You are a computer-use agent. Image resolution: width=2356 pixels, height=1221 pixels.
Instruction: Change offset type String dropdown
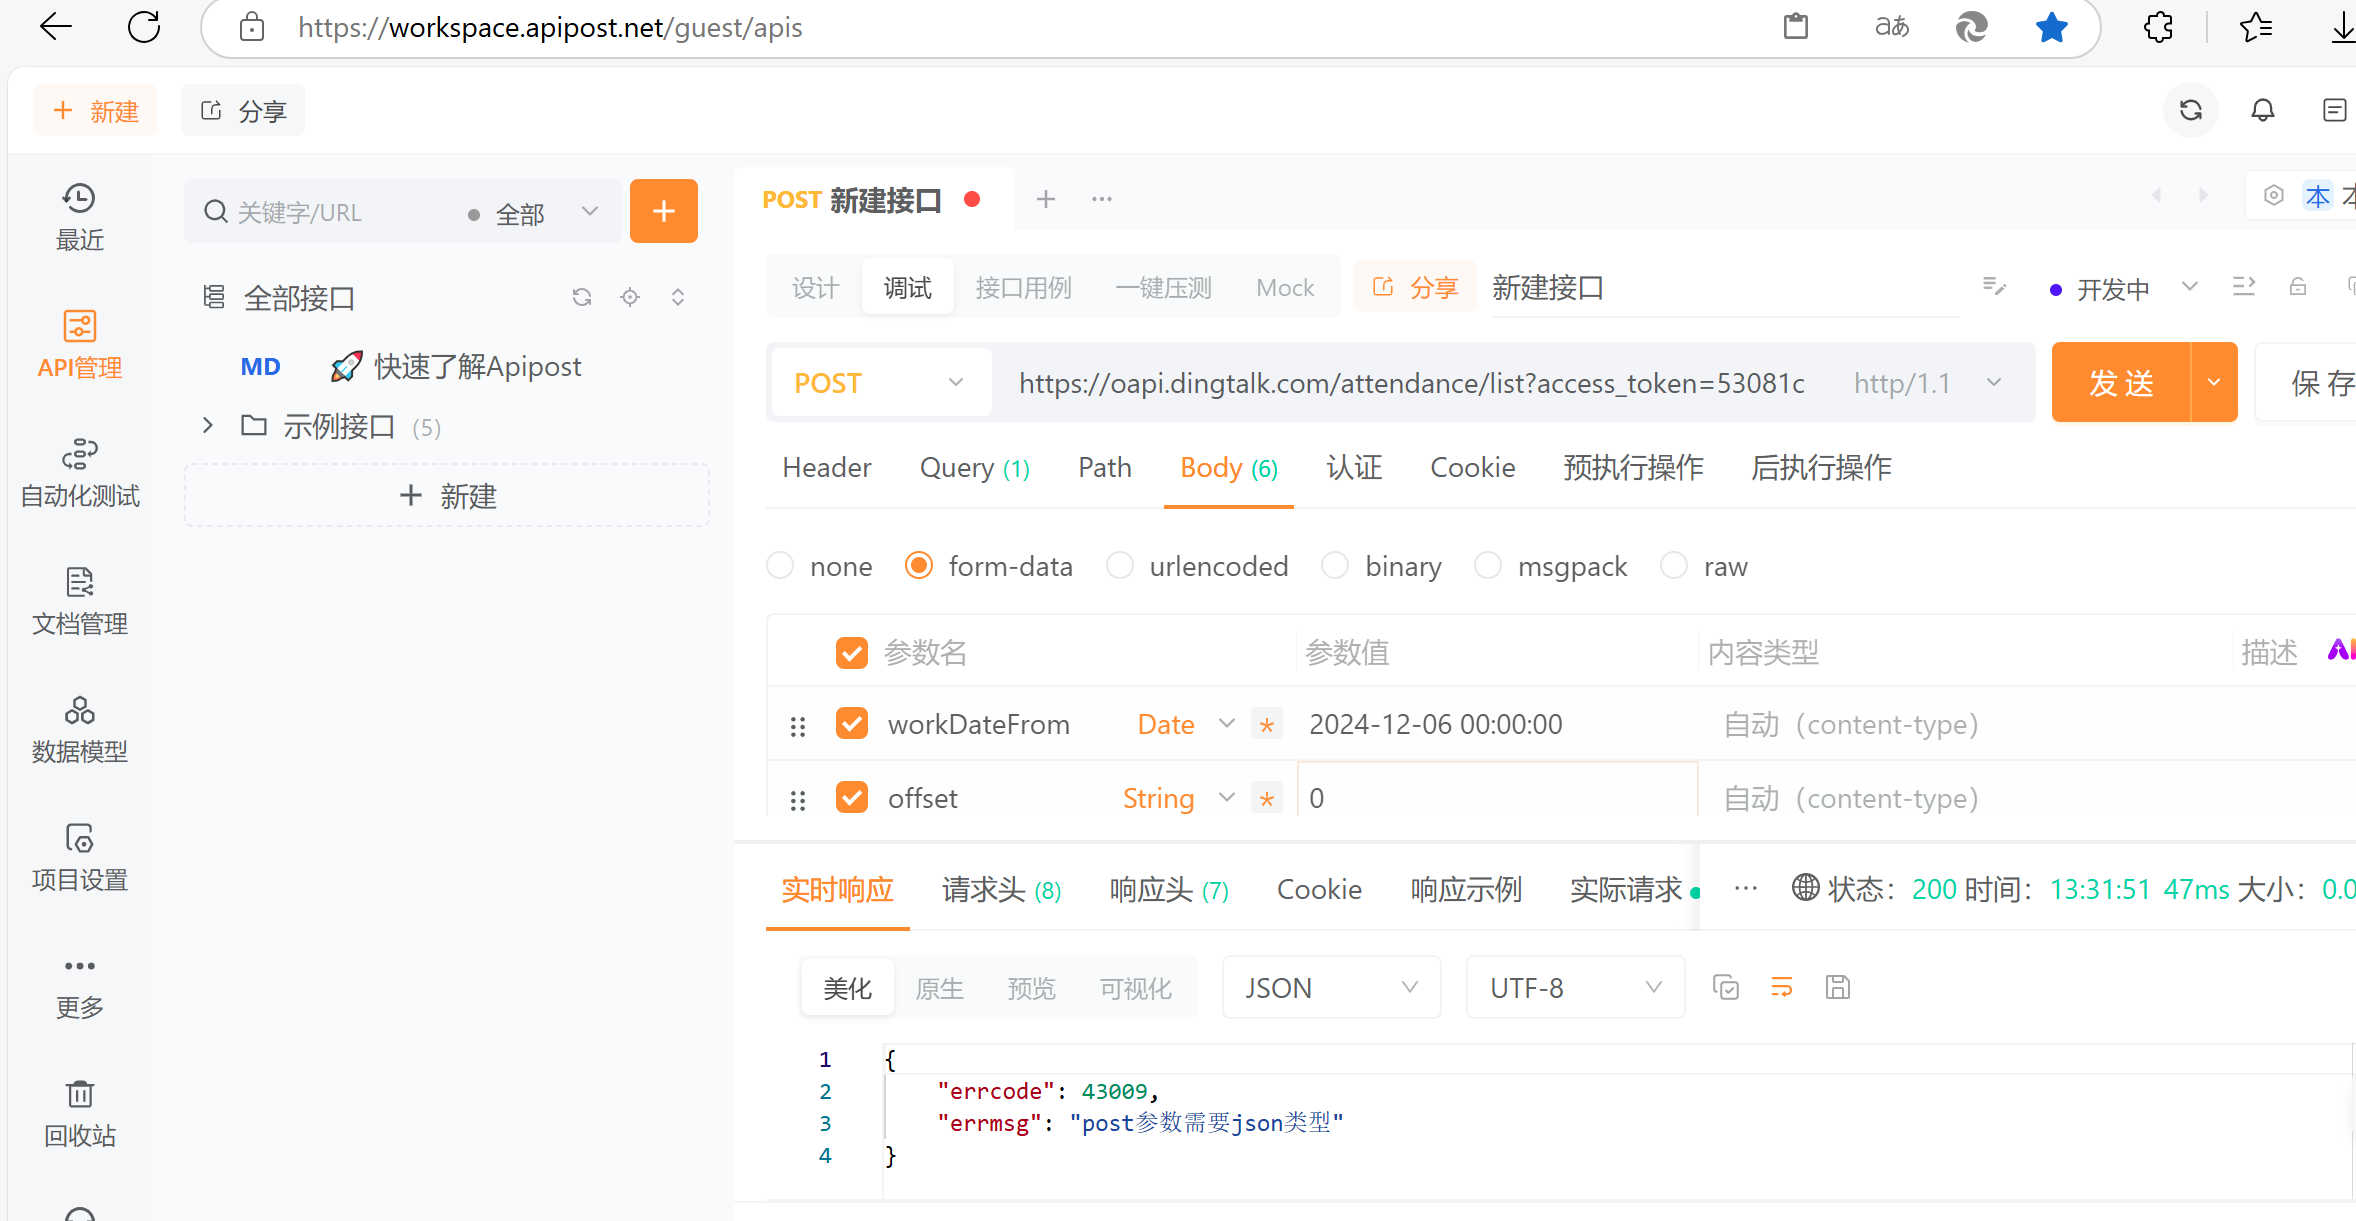tap(1179, 798)
